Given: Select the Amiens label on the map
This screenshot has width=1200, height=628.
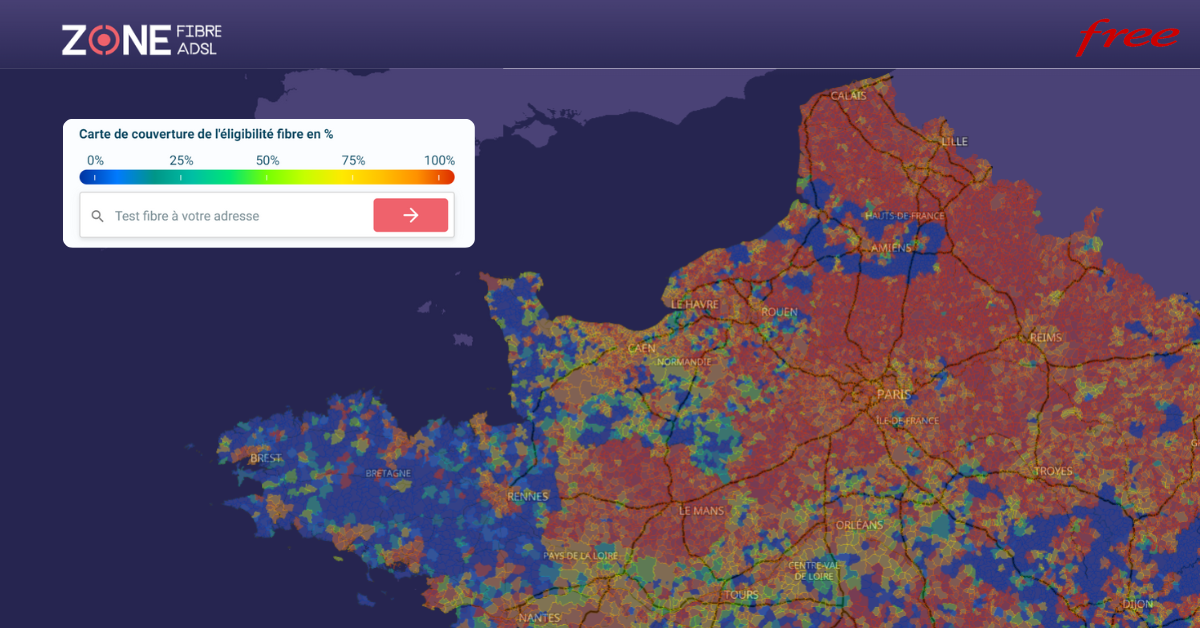Looking at the screenshot, I should [891, 247].
